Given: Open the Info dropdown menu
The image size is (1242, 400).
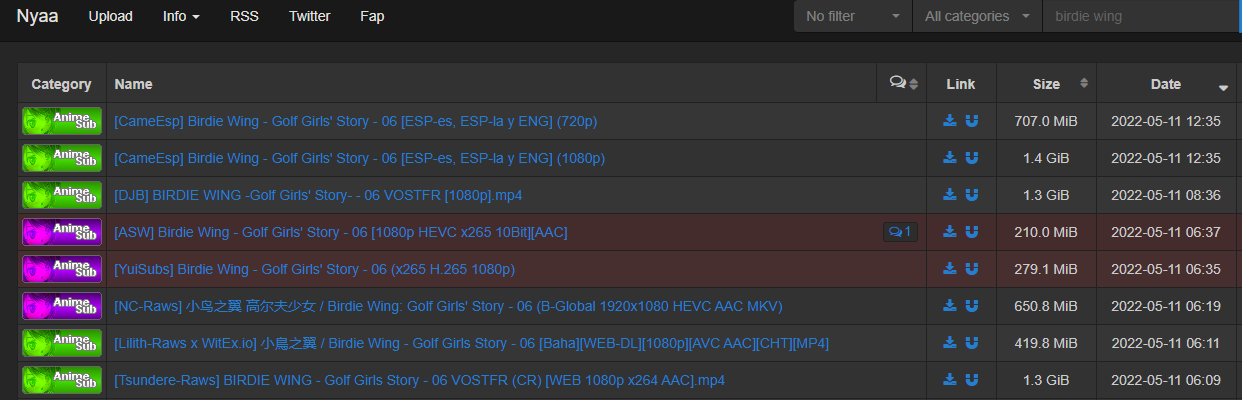Looking at the screenshot, I should coord(181,16).
